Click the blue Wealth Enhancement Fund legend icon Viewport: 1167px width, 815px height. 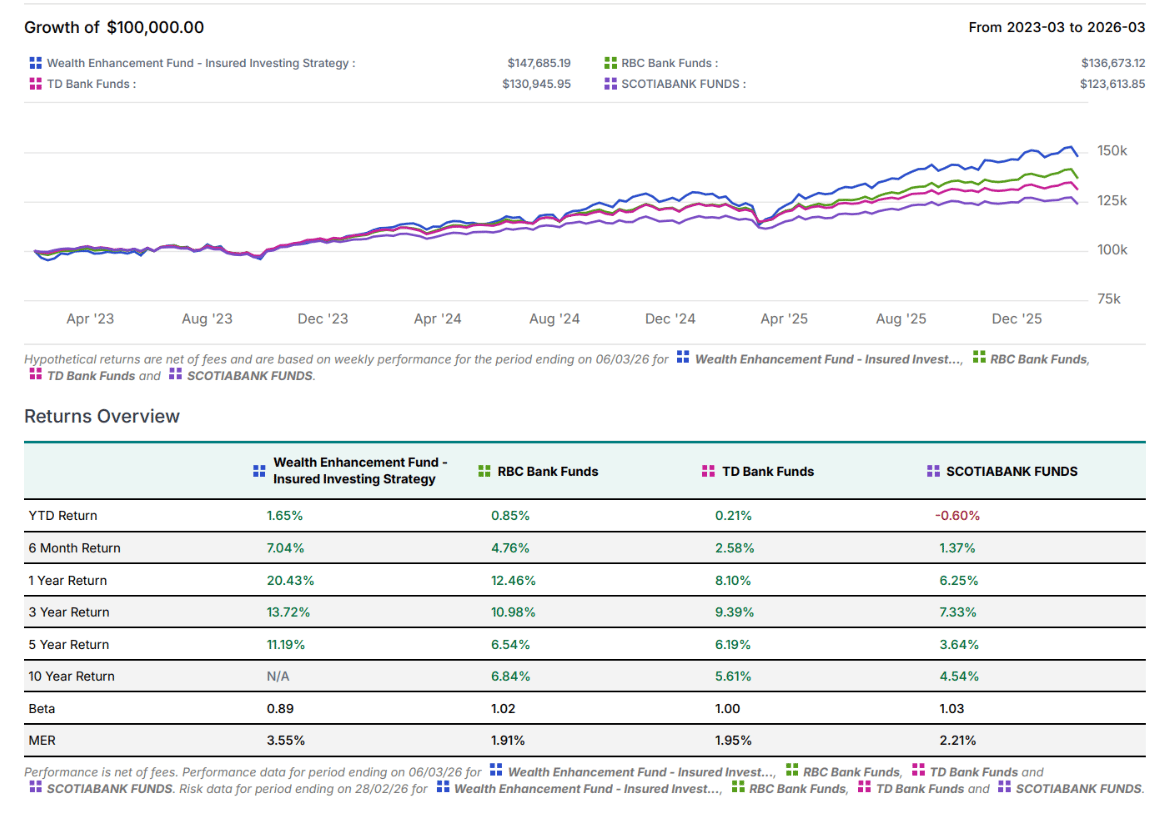coord(36,63)
